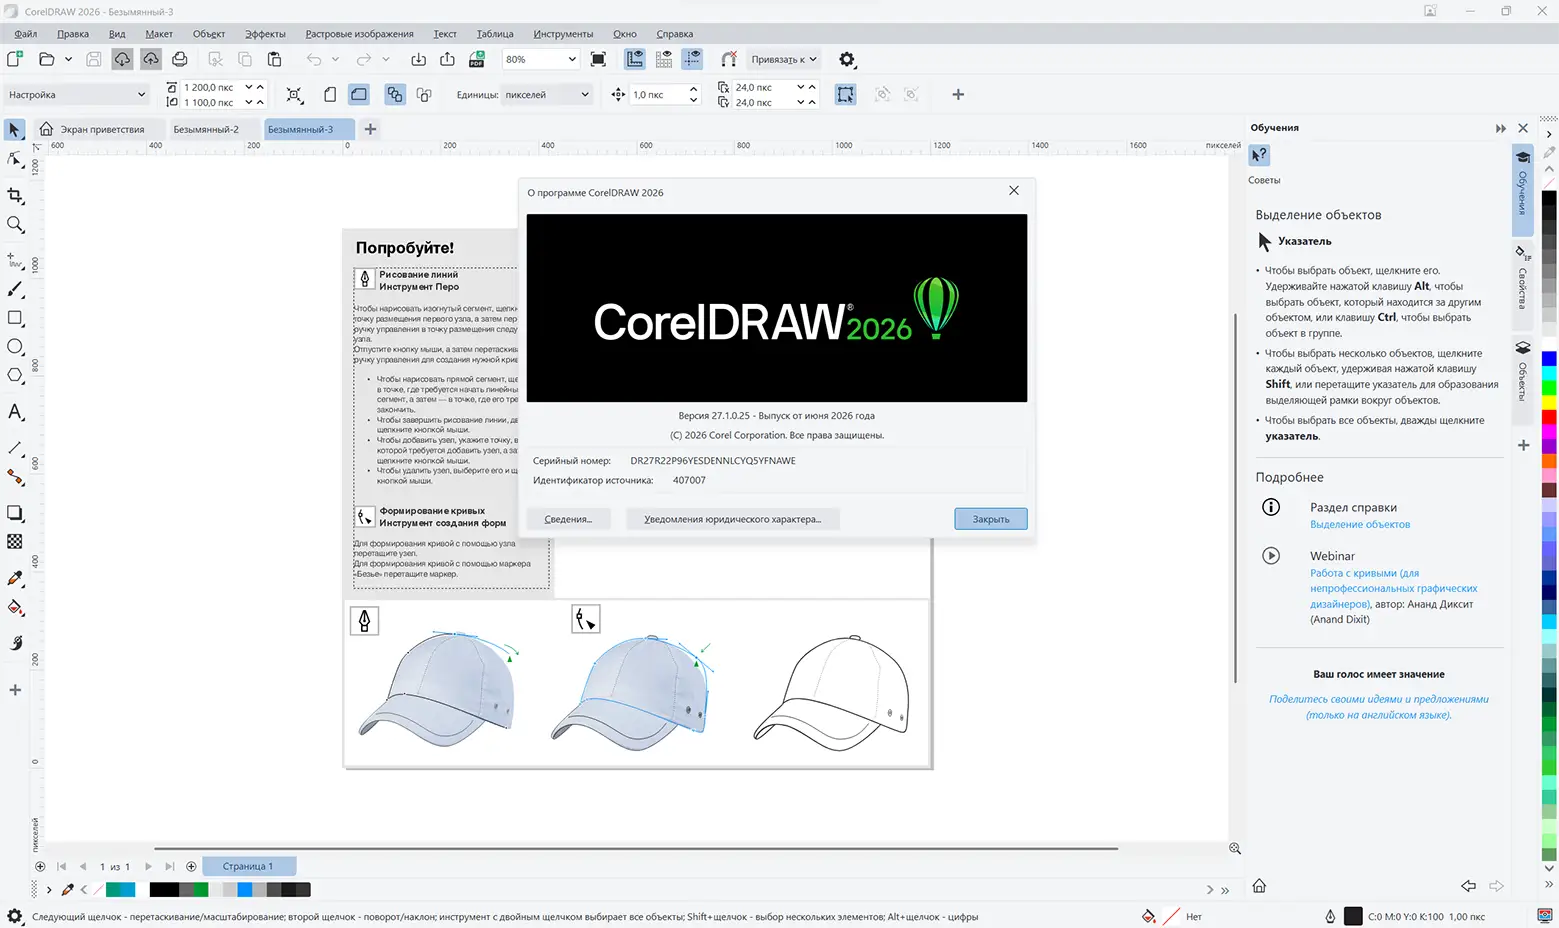
Task: Select the Ellipse tool
Action: (x=15, y=347)
